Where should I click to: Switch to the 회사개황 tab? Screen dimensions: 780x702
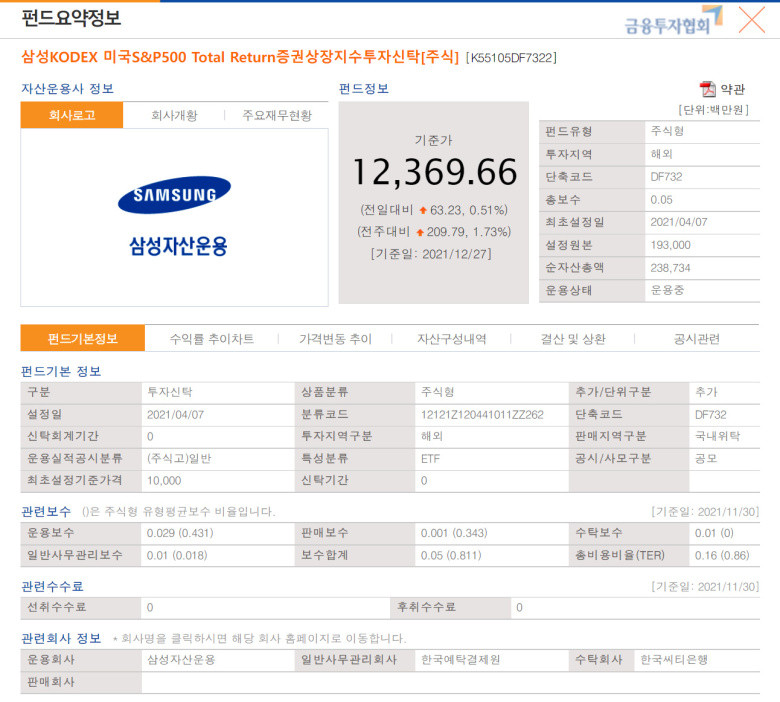(x=174, y=115)
